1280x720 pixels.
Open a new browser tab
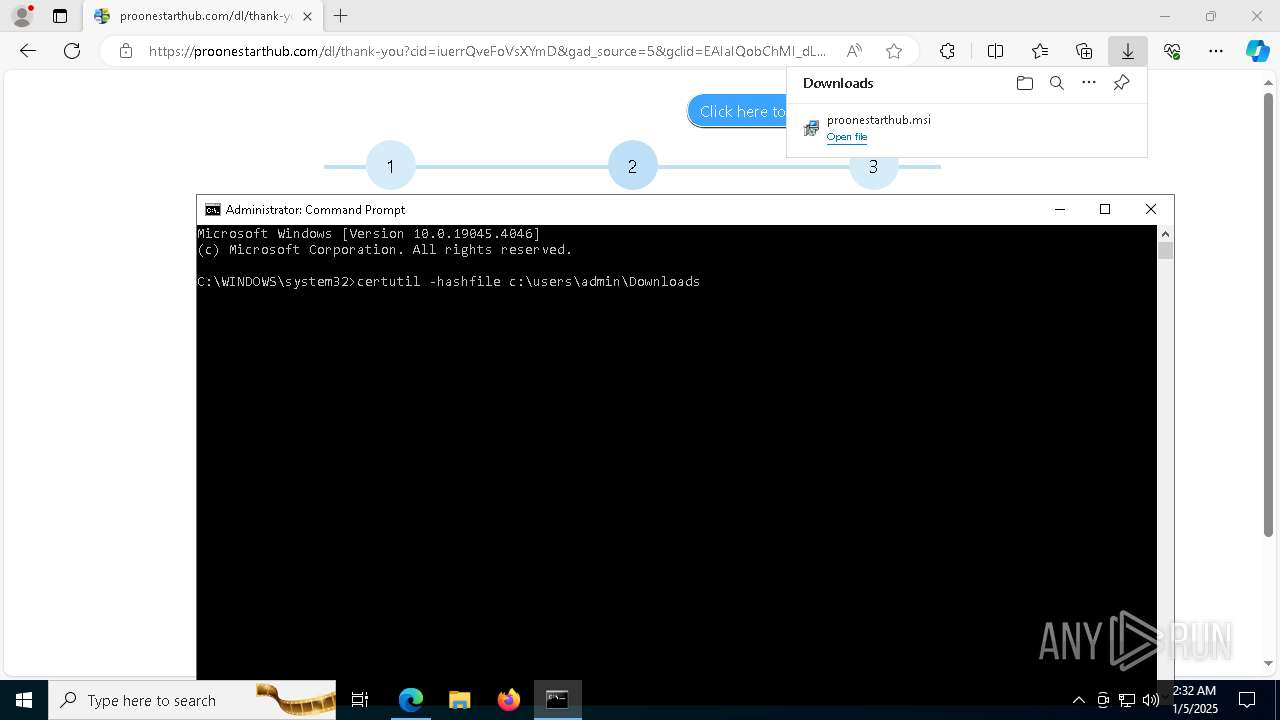341,16
